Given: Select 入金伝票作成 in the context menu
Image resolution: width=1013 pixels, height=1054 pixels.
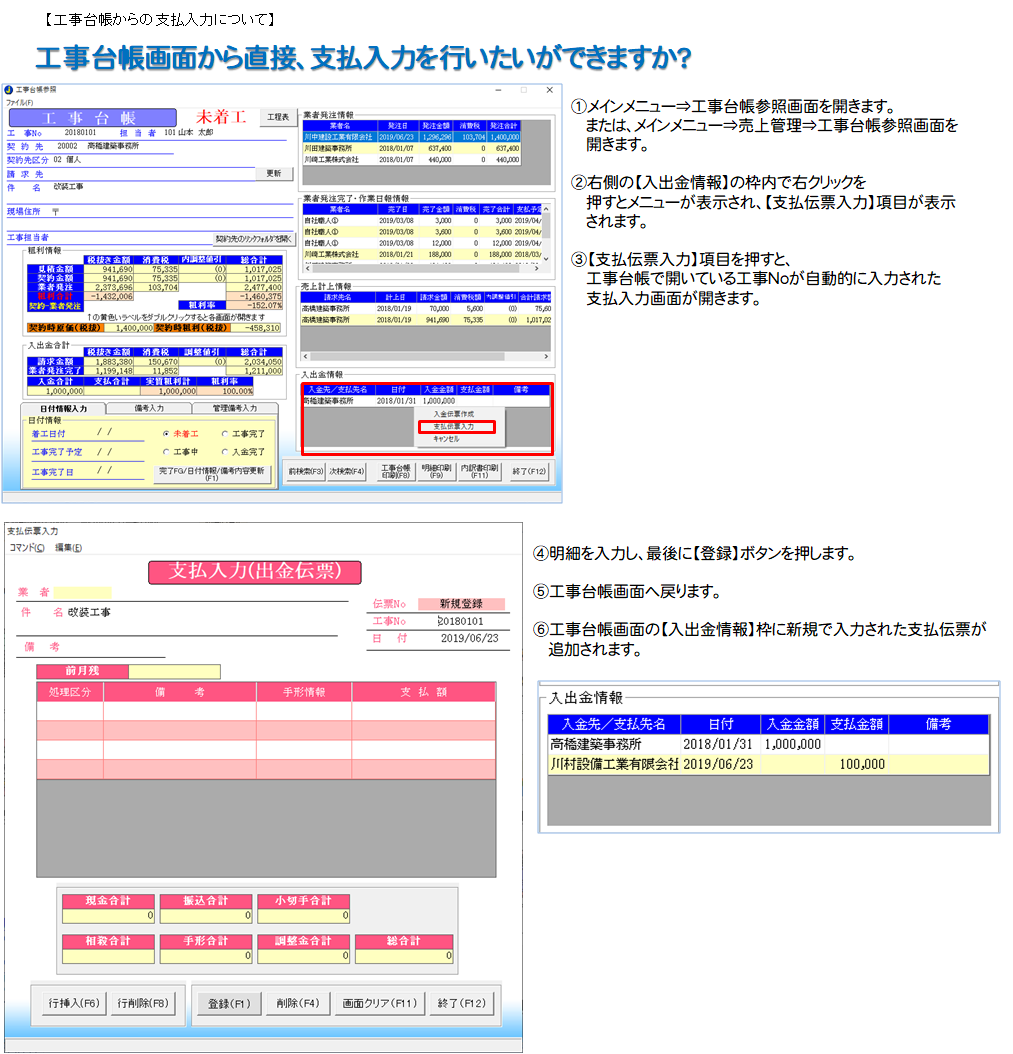Looking at the screenshot, I should click(454, 414).
